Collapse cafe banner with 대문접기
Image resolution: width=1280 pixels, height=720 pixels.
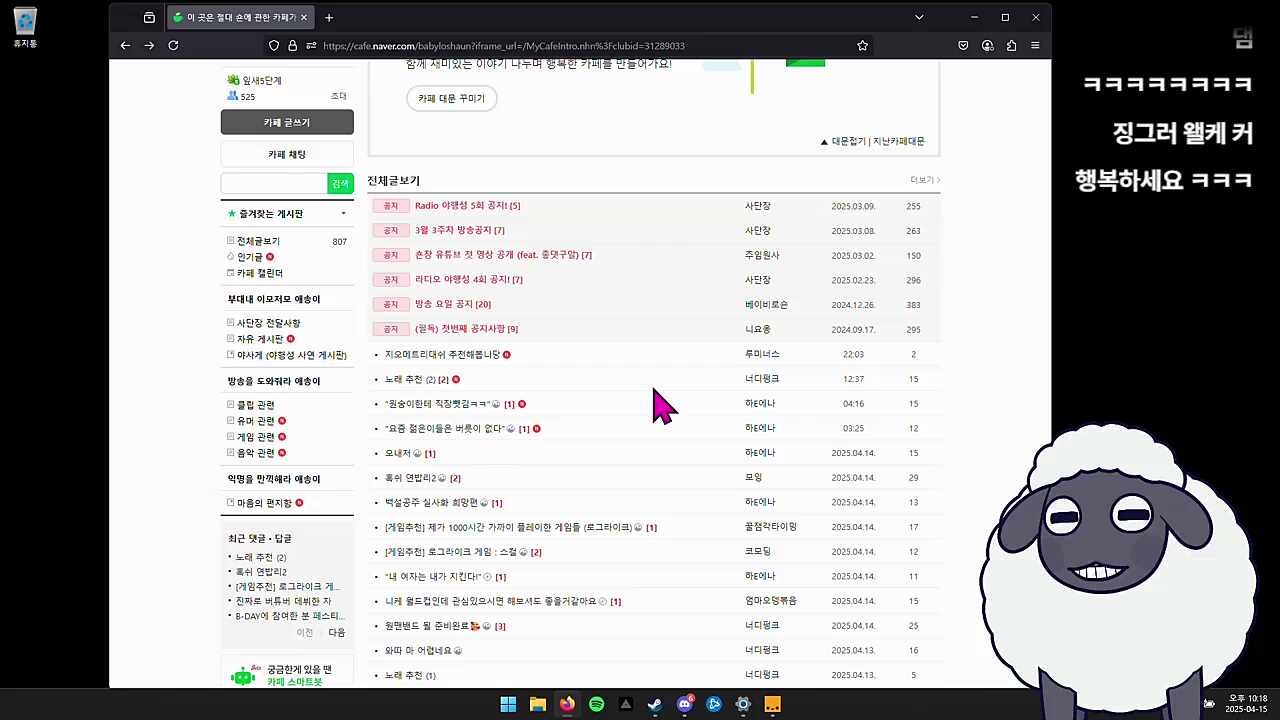coord(843,142)
